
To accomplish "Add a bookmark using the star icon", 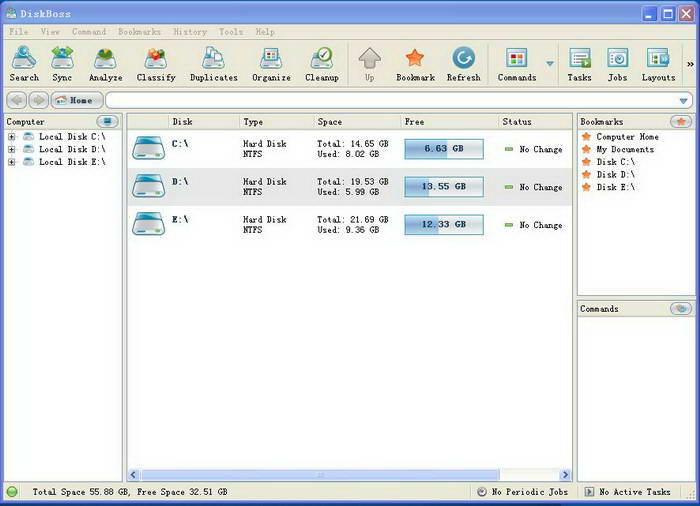I will click(415, 64).
